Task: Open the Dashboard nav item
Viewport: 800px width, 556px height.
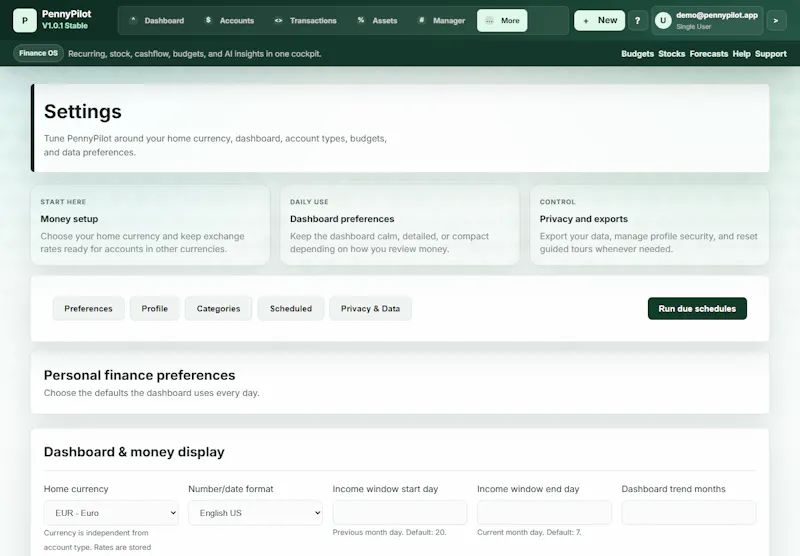Action: pyautogui.click(x=158, y=20)
